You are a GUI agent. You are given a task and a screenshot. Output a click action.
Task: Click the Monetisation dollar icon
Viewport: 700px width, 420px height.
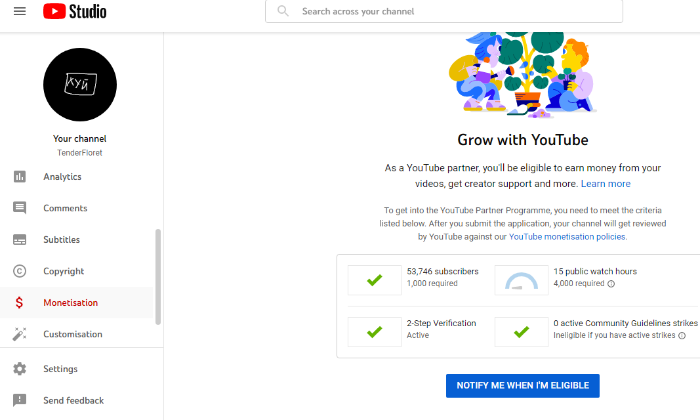19,303
